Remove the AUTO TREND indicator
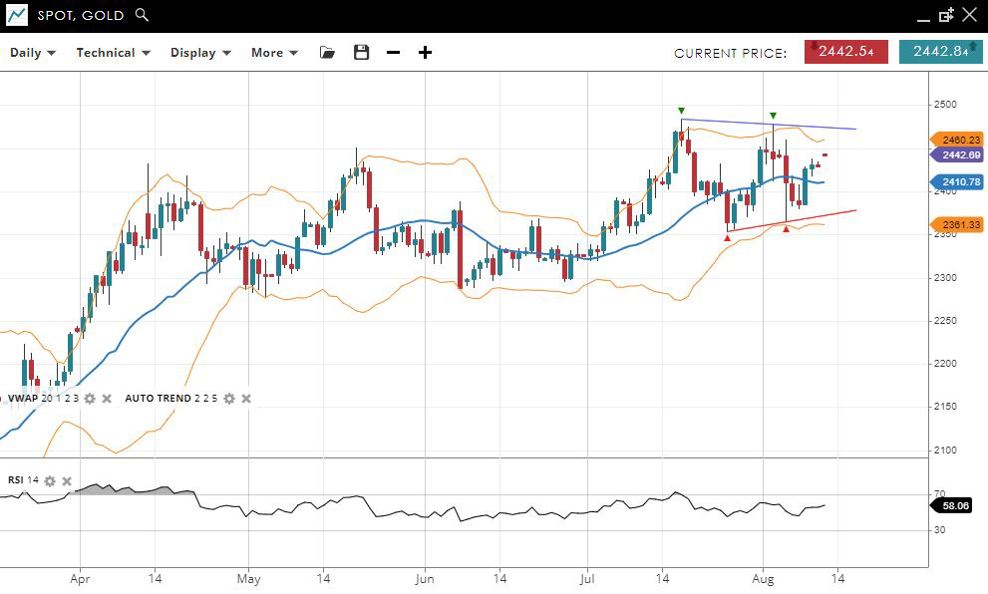This screenshot has width=988, height=594. 246,398
